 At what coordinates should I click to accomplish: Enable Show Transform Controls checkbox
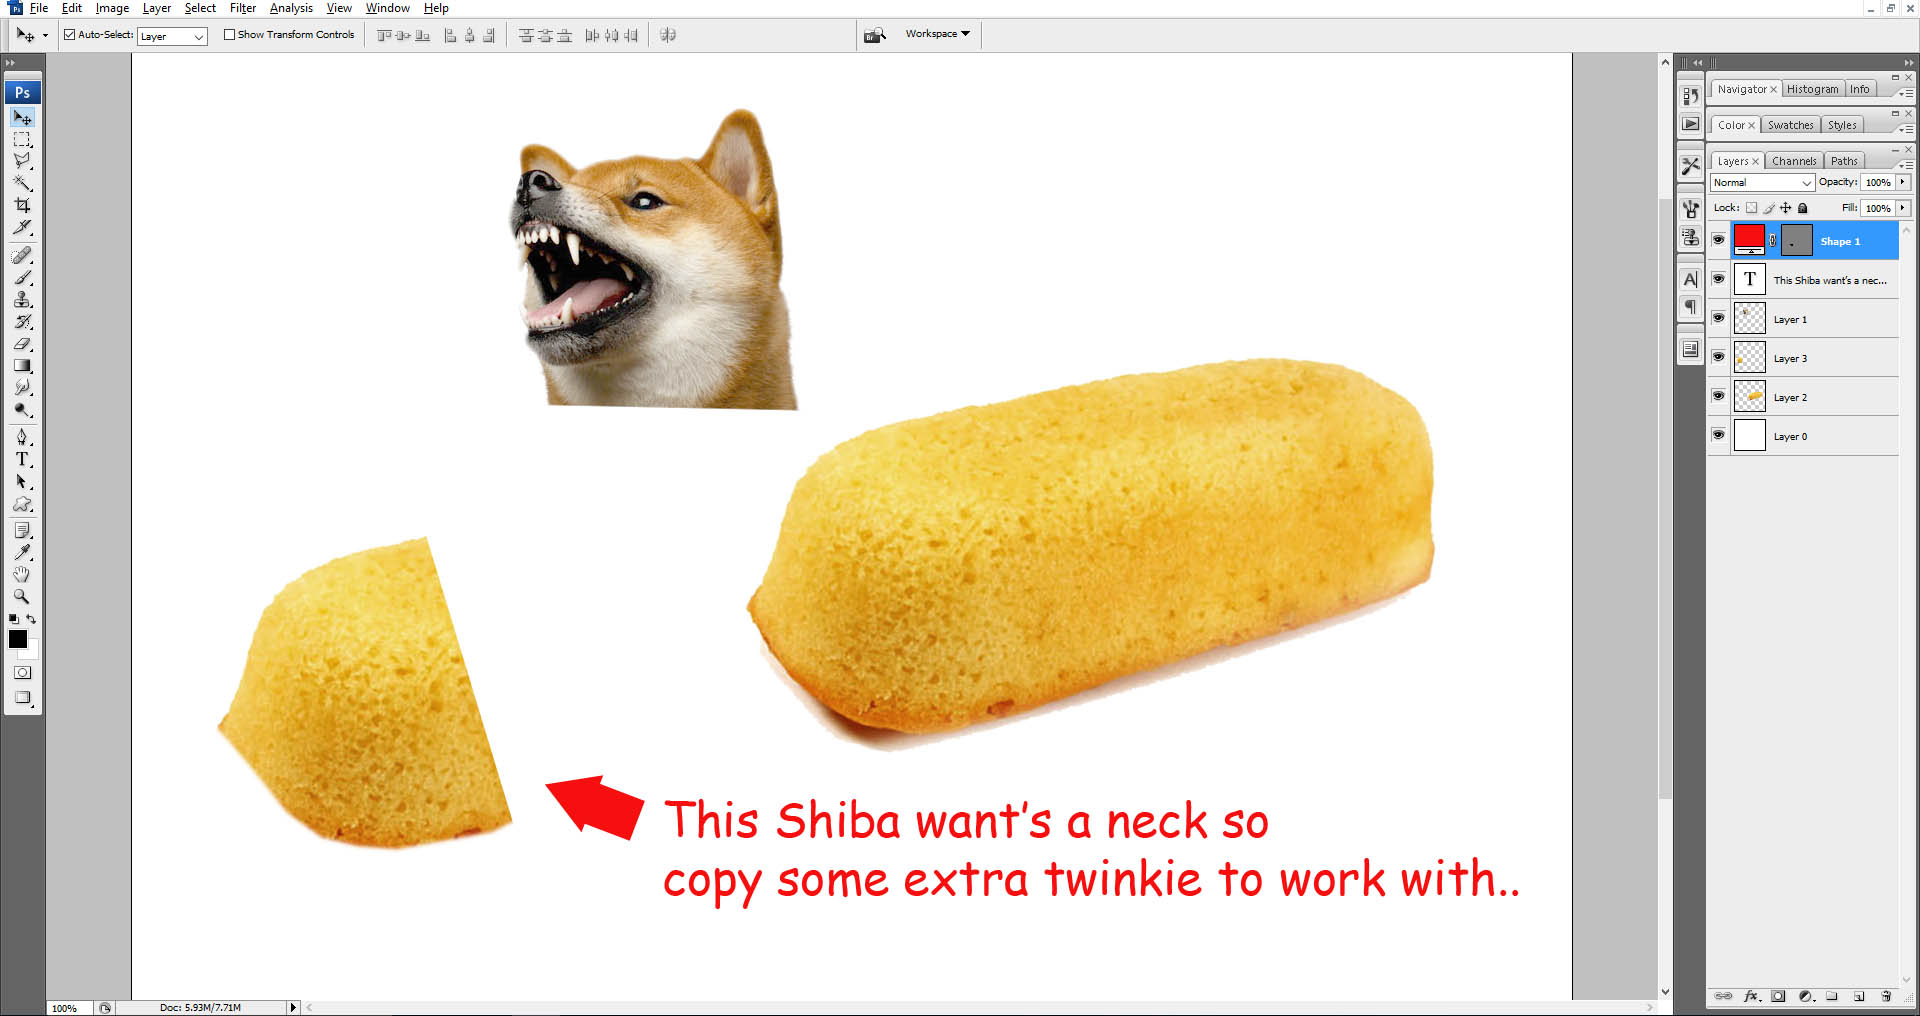229,34
